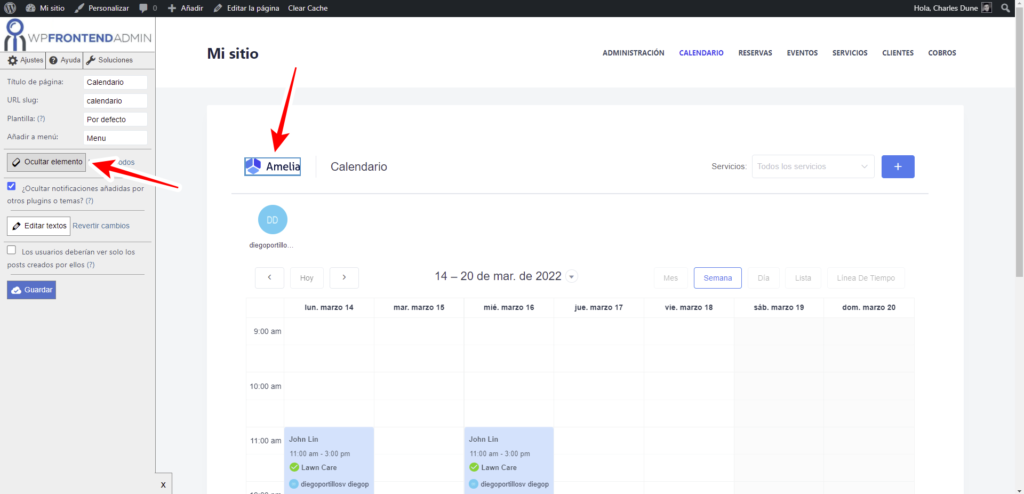
Task: Expand the date range picker arrow
Action: point(571,277)
